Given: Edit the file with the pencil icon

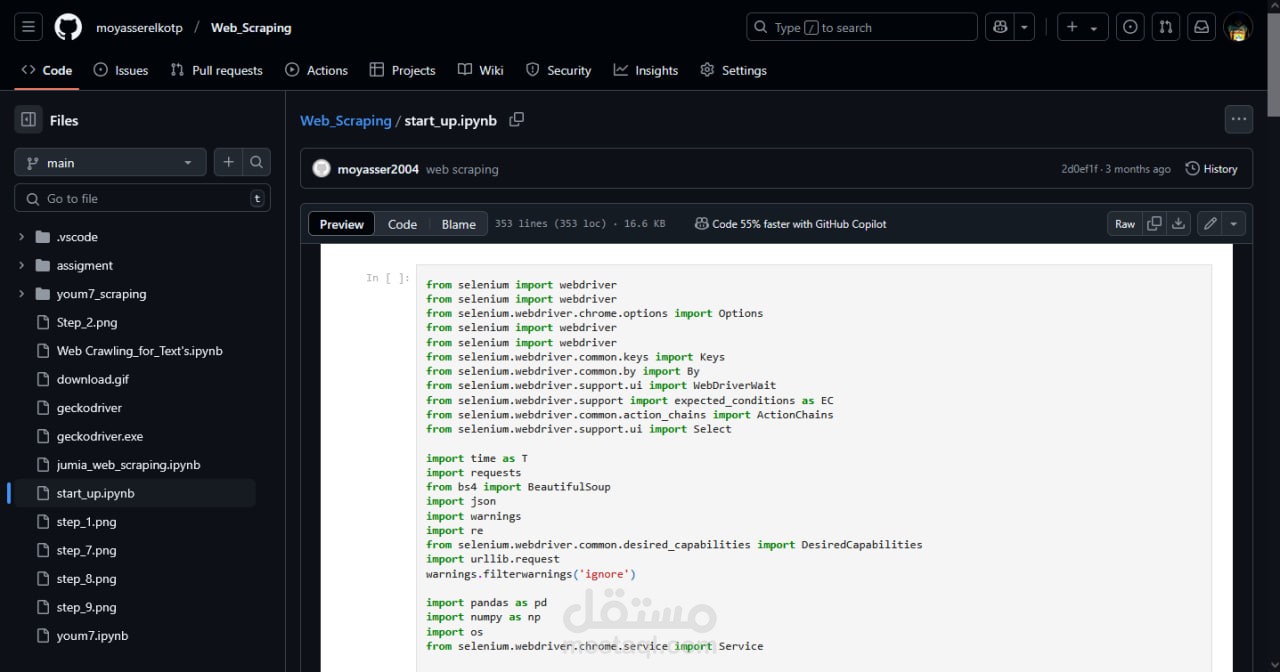Looking at the screenshot, I should click(x=1210, y=224).
